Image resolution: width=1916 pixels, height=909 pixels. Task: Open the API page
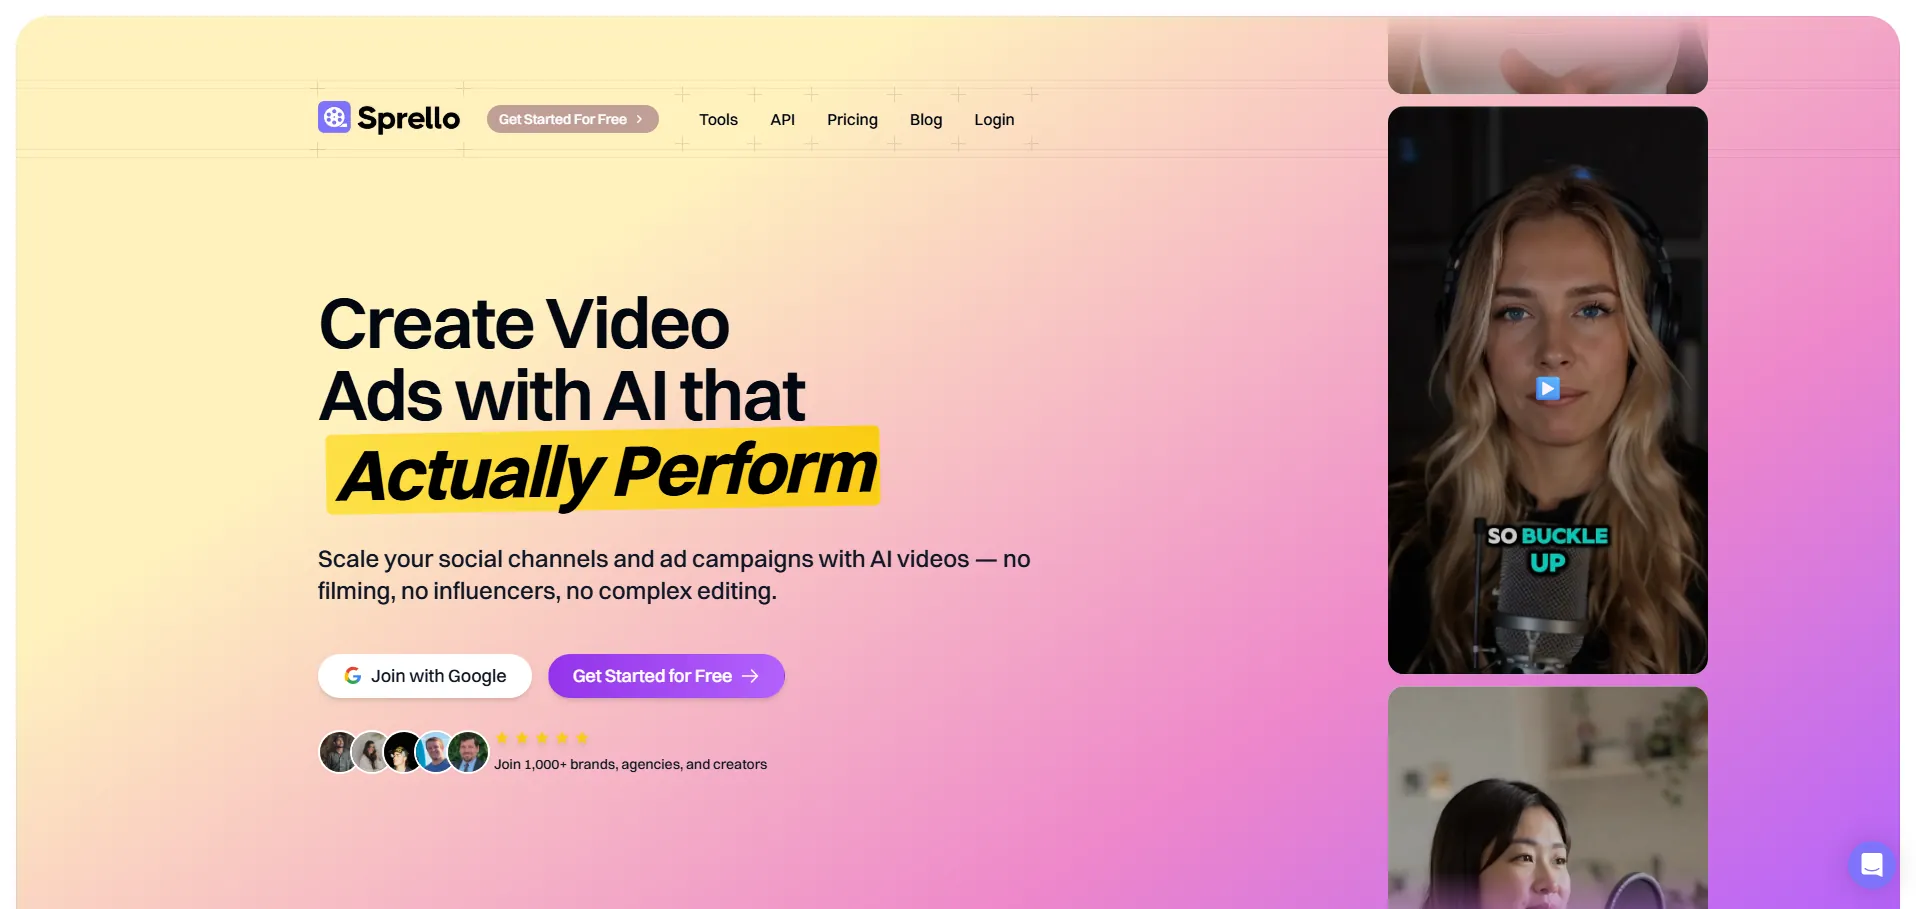click(x=782, y=119)
